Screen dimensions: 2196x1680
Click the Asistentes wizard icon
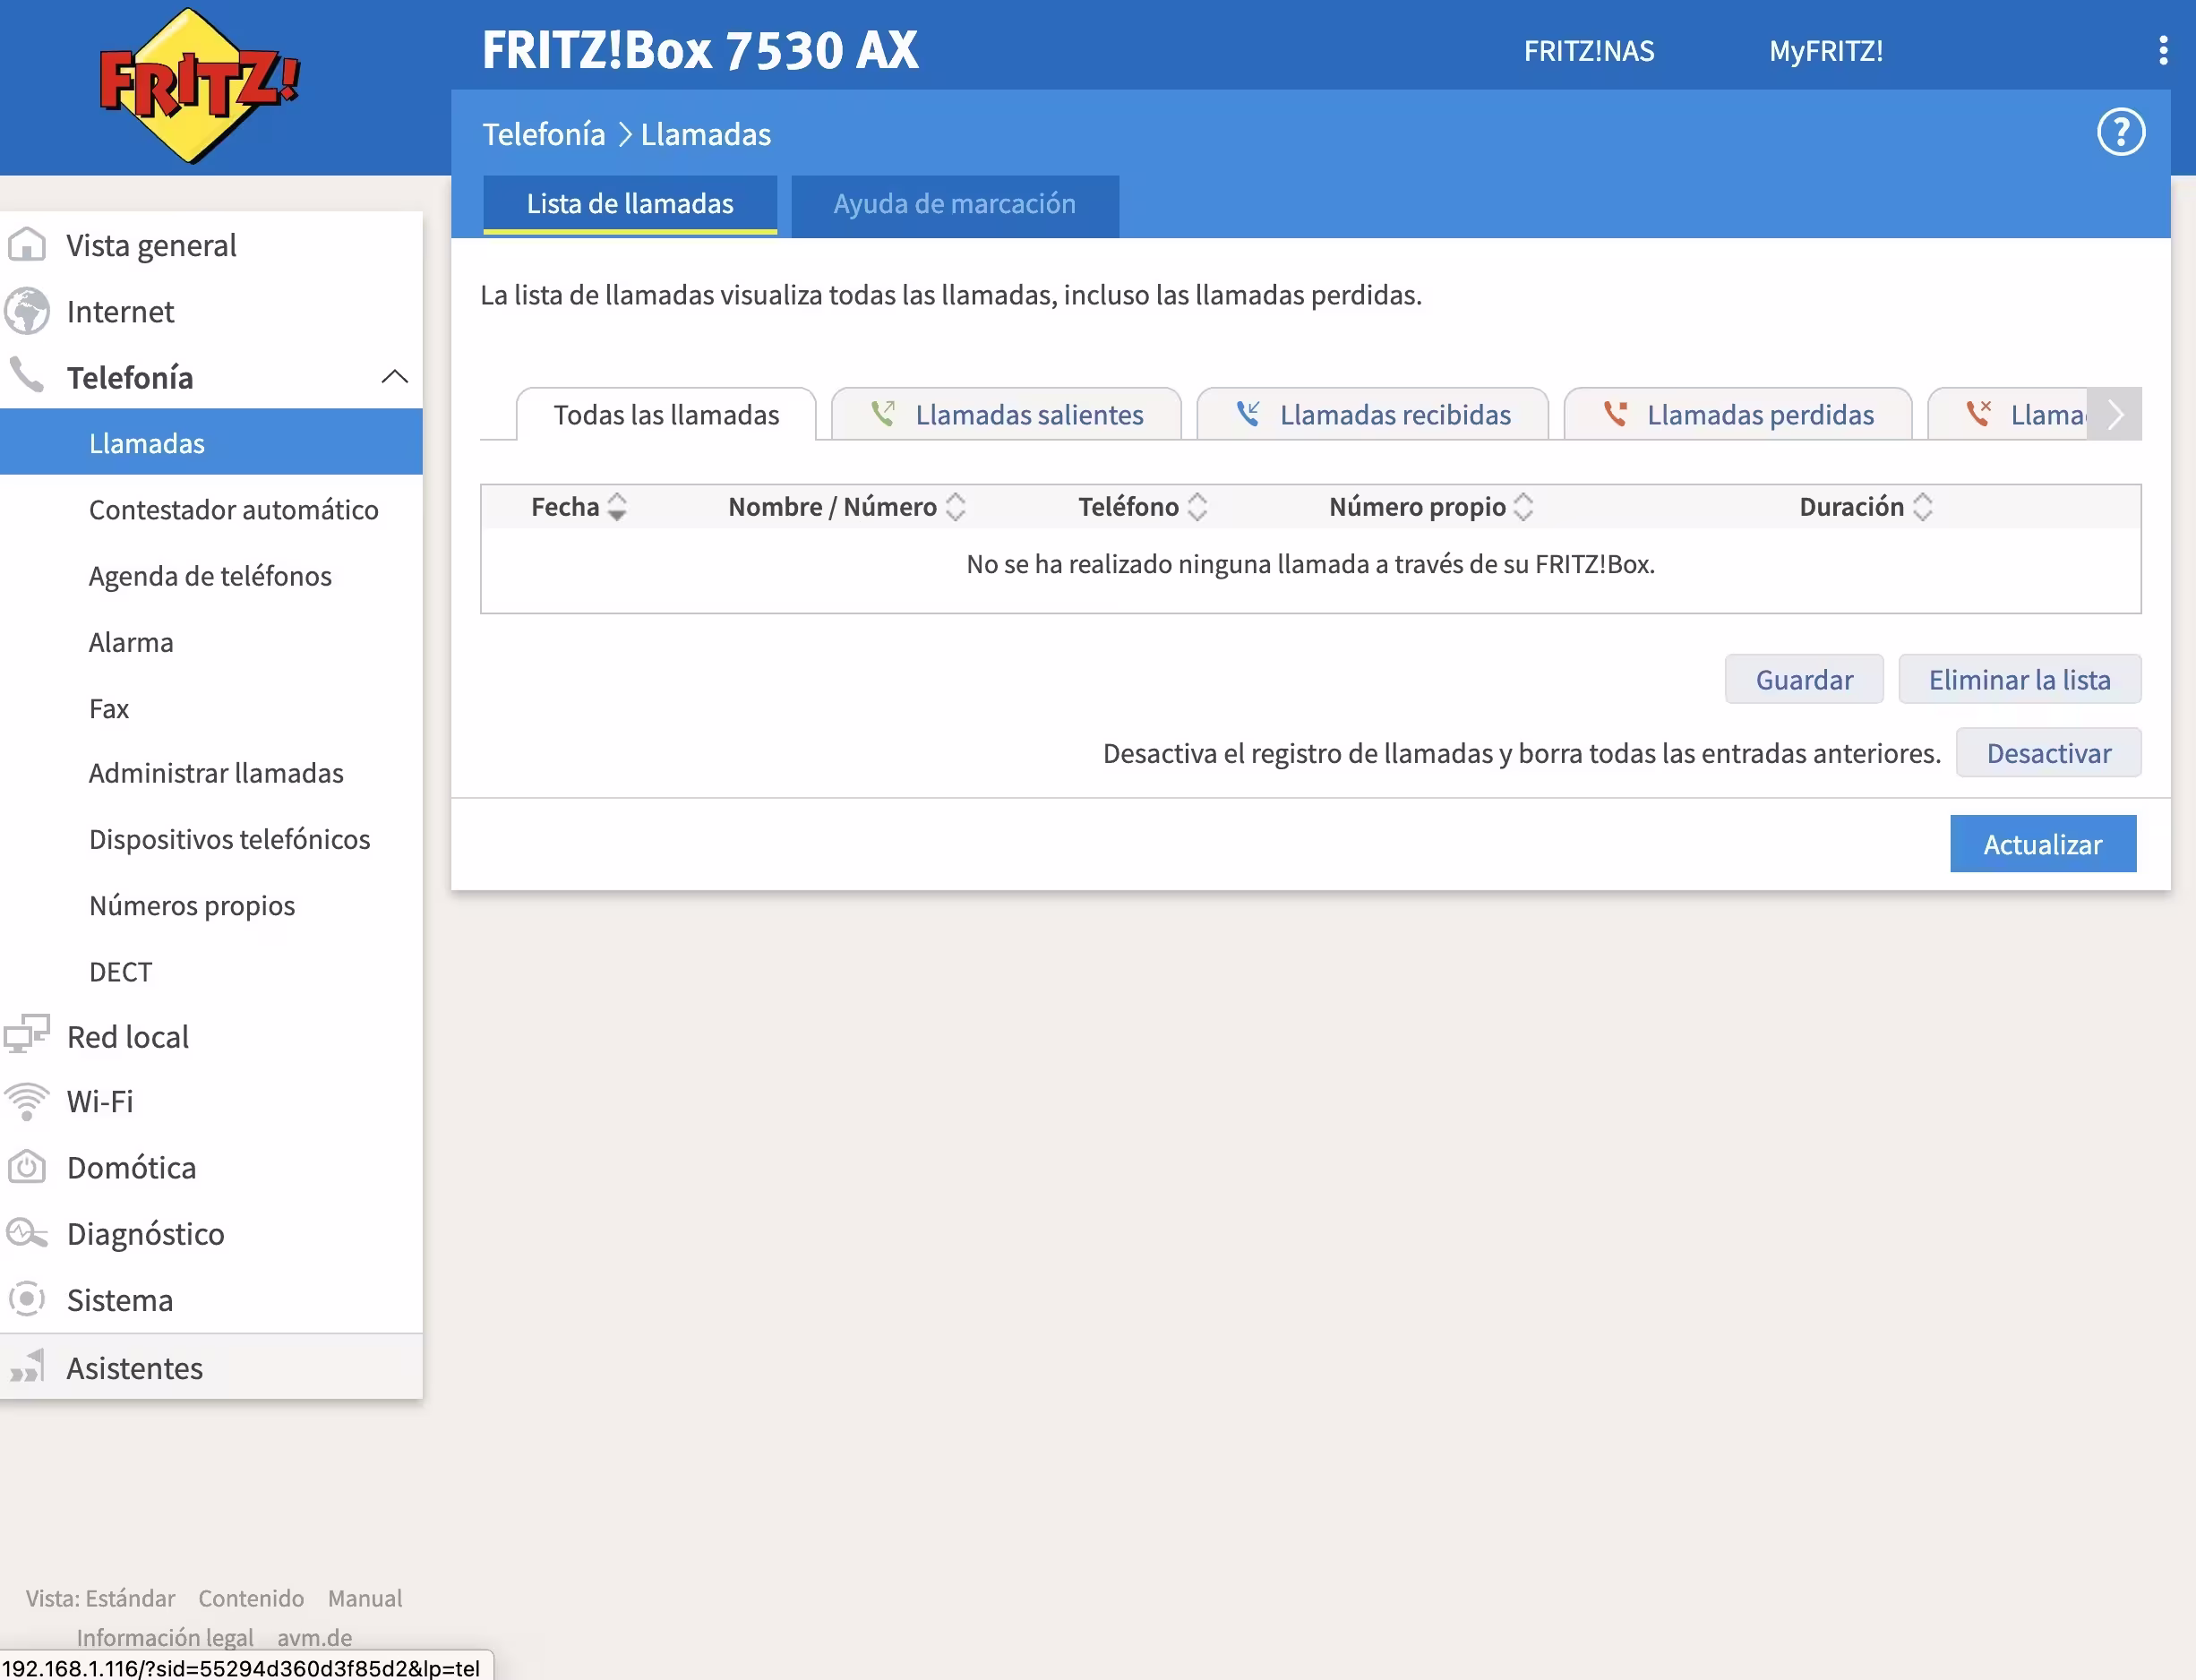(27, 1366)
